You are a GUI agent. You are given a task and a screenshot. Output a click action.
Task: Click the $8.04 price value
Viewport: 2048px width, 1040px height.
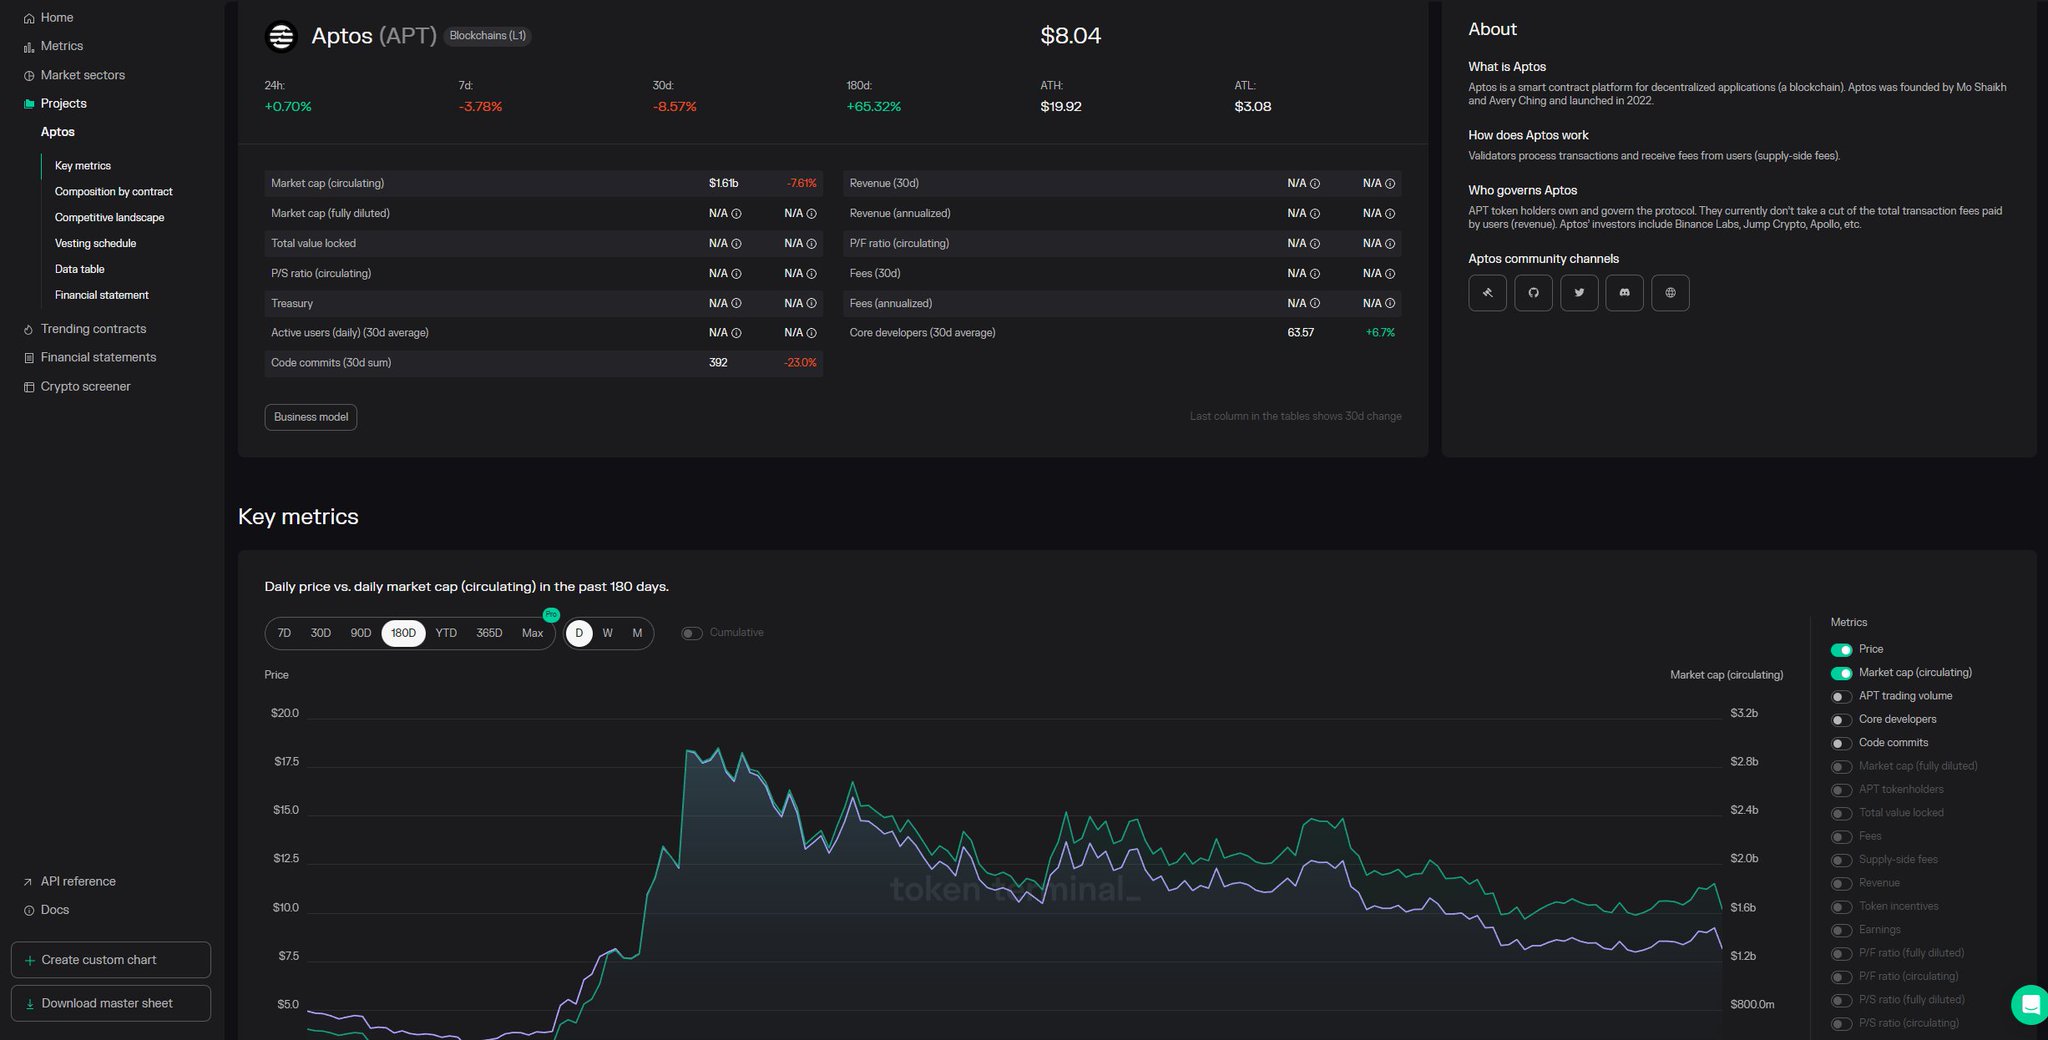[x=1070, y=36]
